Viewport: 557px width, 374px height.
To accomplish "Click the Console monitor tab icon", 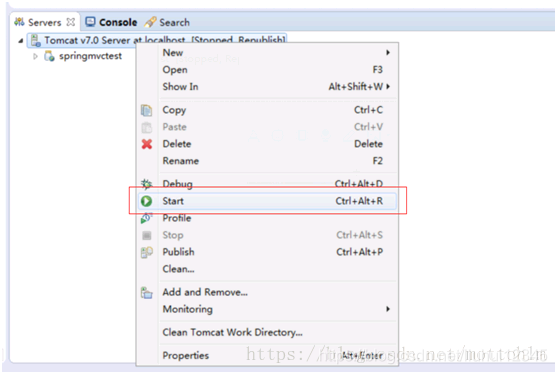I will (90, 22).
